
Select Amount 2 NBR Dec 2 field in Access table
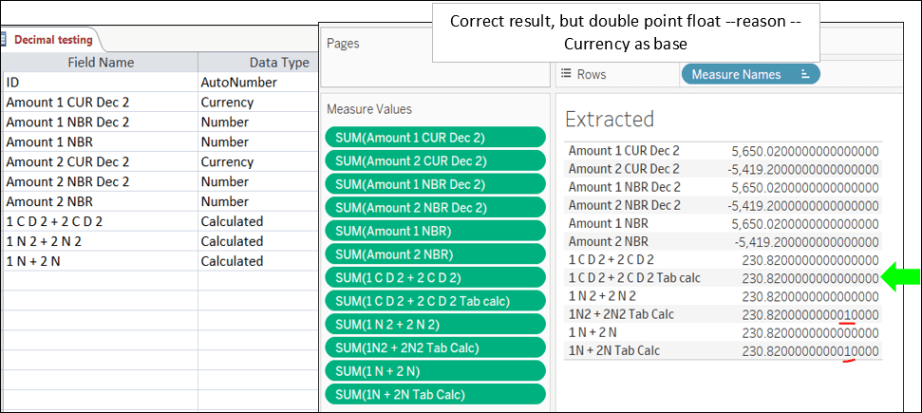[101, 182]
